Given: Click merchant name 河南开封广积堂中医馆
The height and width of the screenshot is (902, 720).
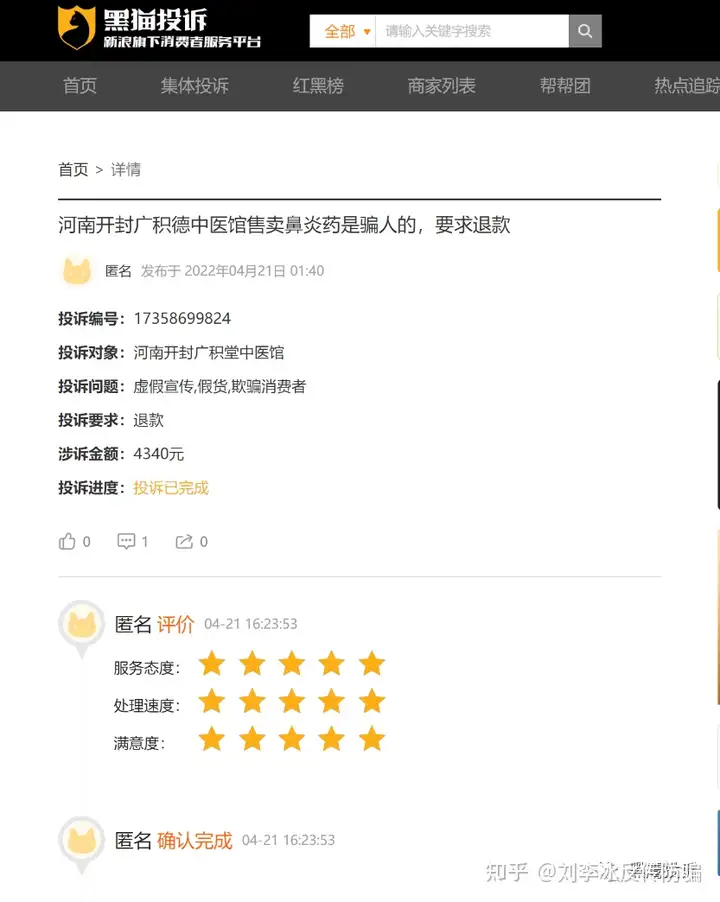Looking at the screenshot, I should pyautogui.click(x=209, y=352).
